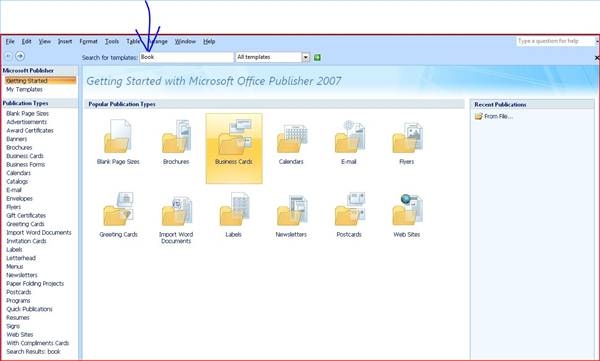Open the Help menu

pos(209,41)
